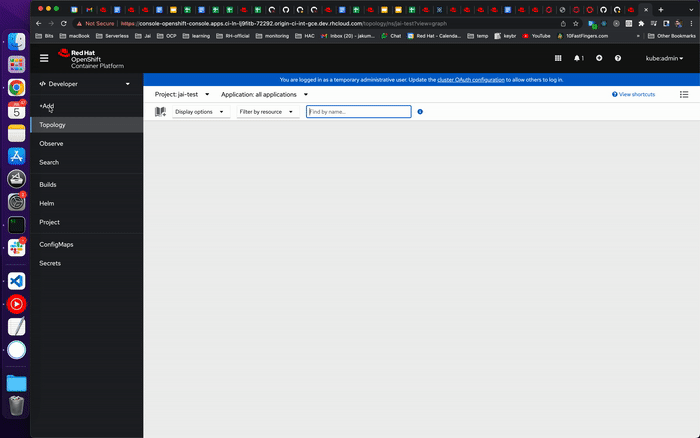Open the OCP bookmarks folder
Screen dimensions: 700x438
tap(167, 36)
